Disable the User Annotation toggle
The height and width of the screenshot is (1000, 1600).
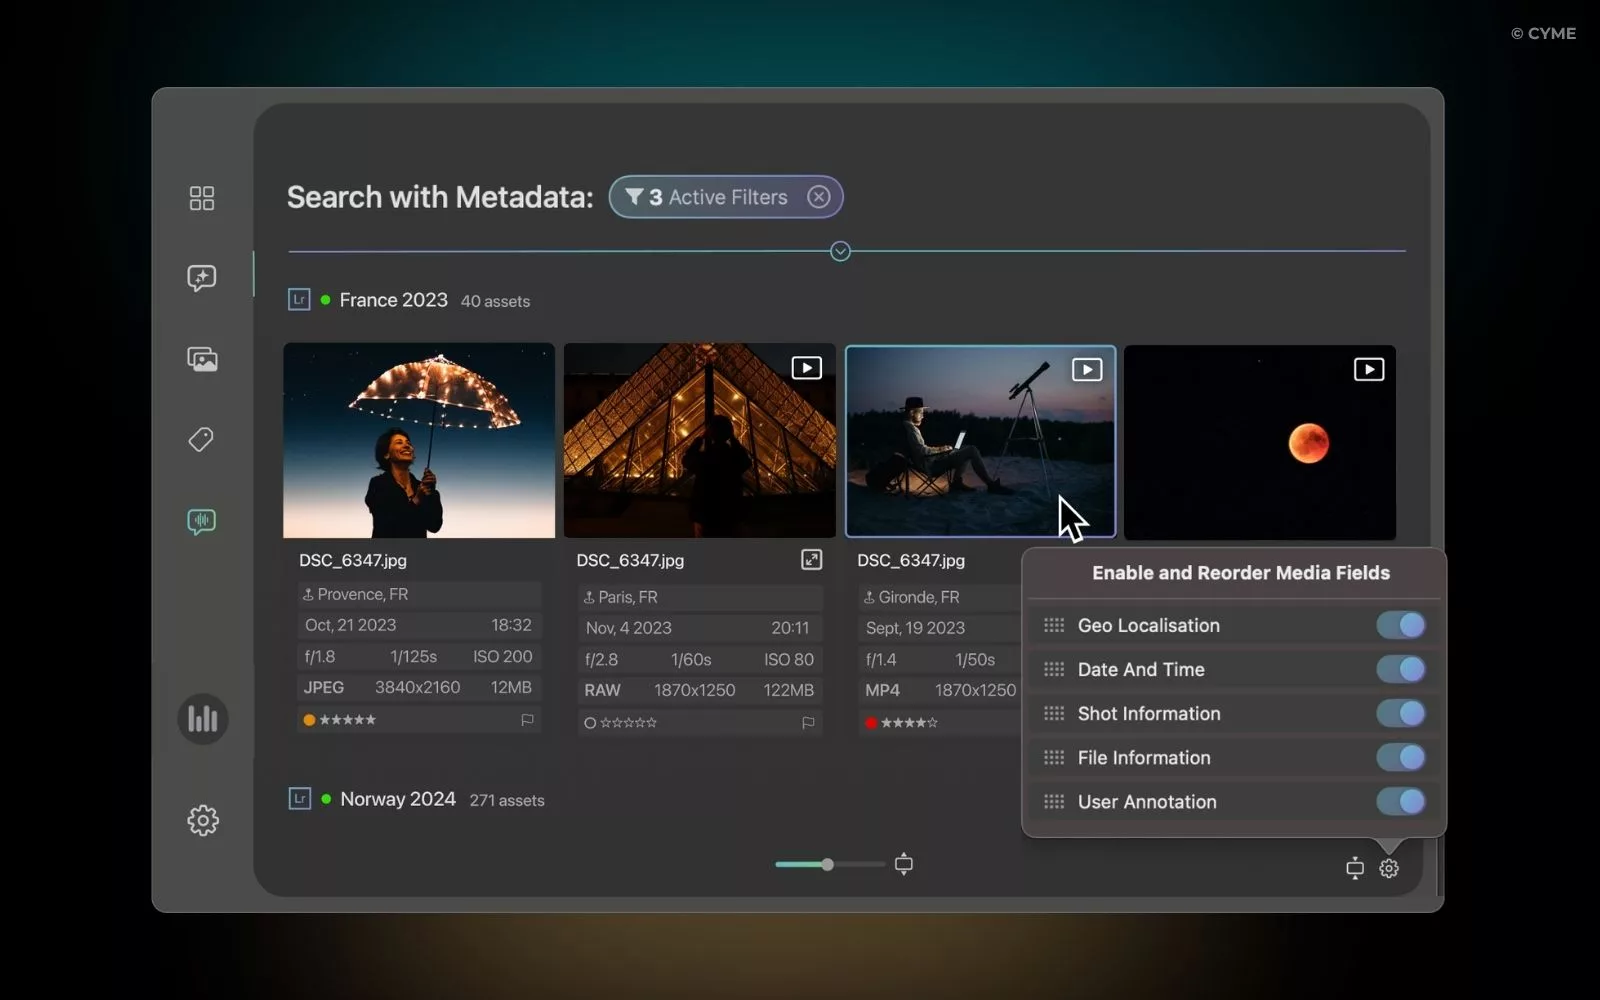coord(1400,801)
